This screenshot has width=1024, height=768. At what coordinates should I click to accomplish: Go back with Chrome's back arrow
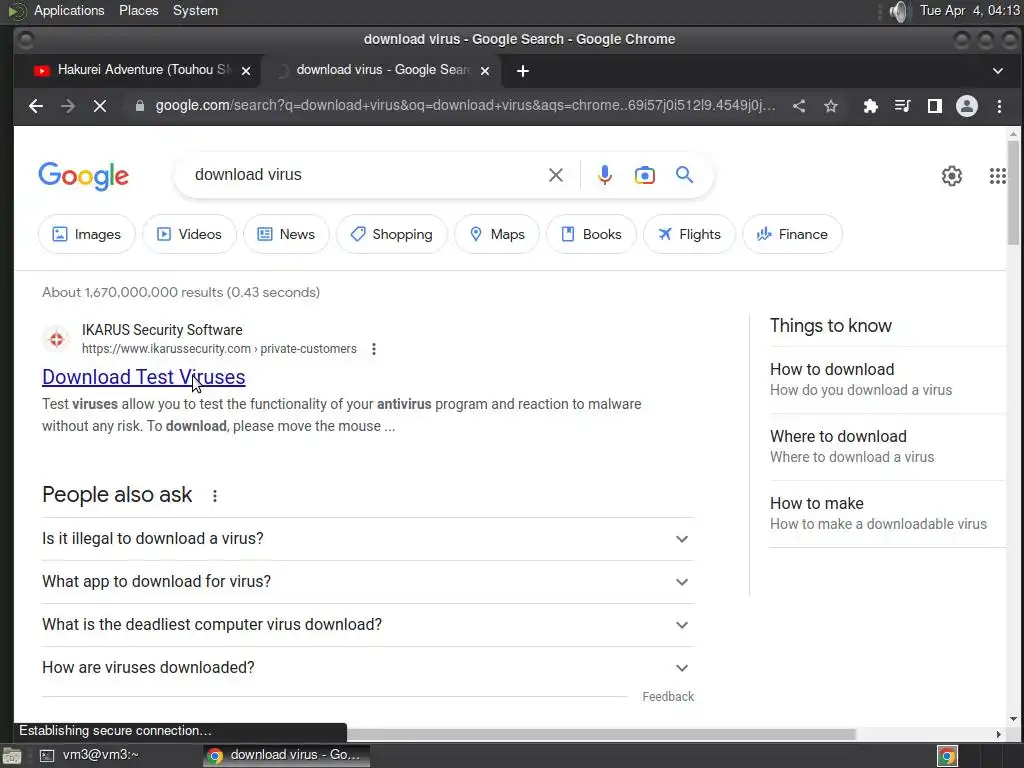[x=36, y=106]
